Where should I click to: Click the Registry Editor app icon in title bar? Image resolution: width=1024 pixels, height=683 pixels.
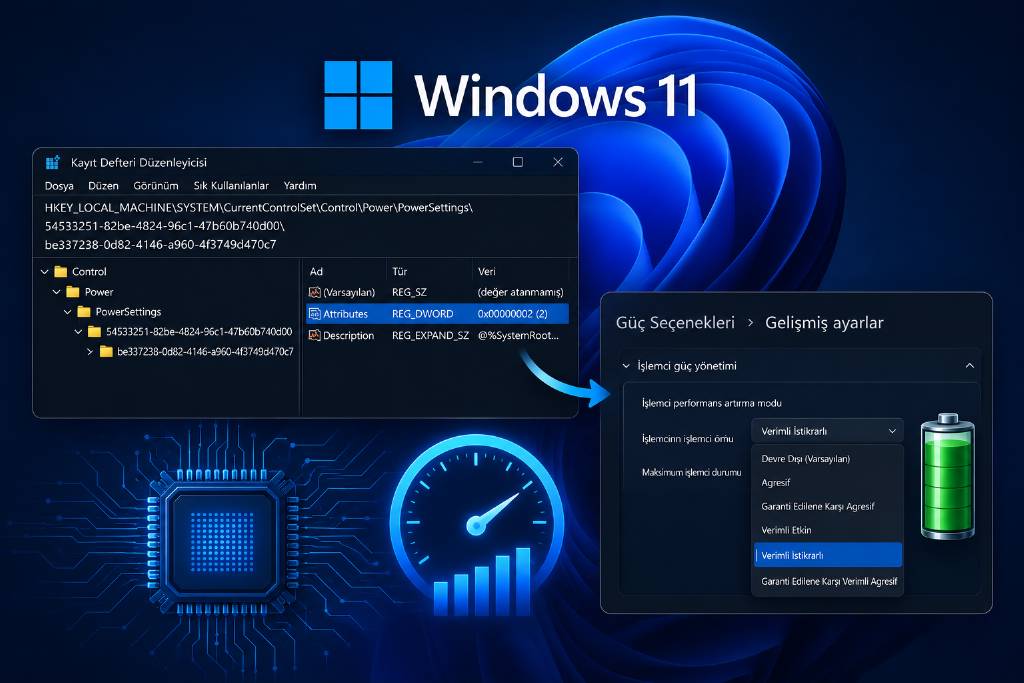click(x=53, y=163)
